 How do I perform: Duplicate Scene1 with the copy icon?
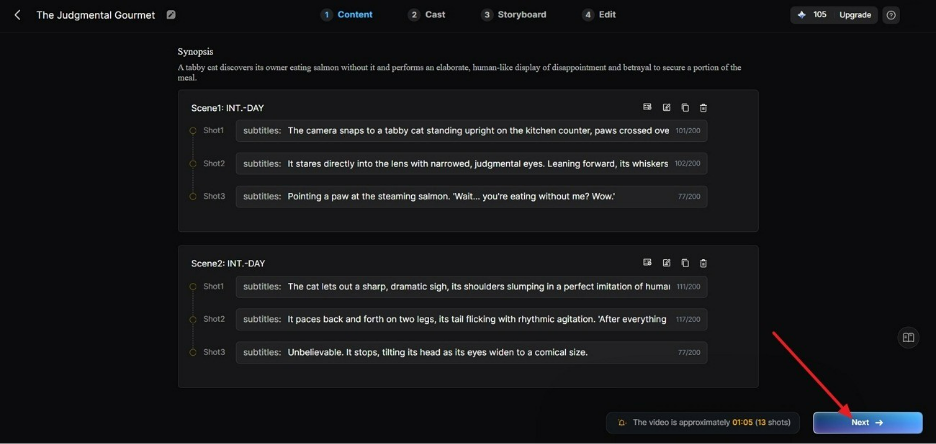(685, 107)
